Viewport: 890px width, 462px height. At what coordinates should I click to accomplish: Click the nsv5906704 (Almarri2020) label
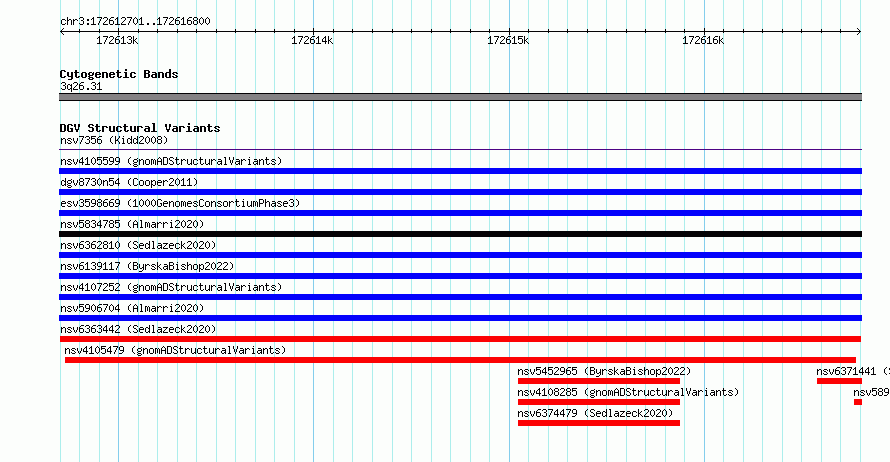pos(132,308)
